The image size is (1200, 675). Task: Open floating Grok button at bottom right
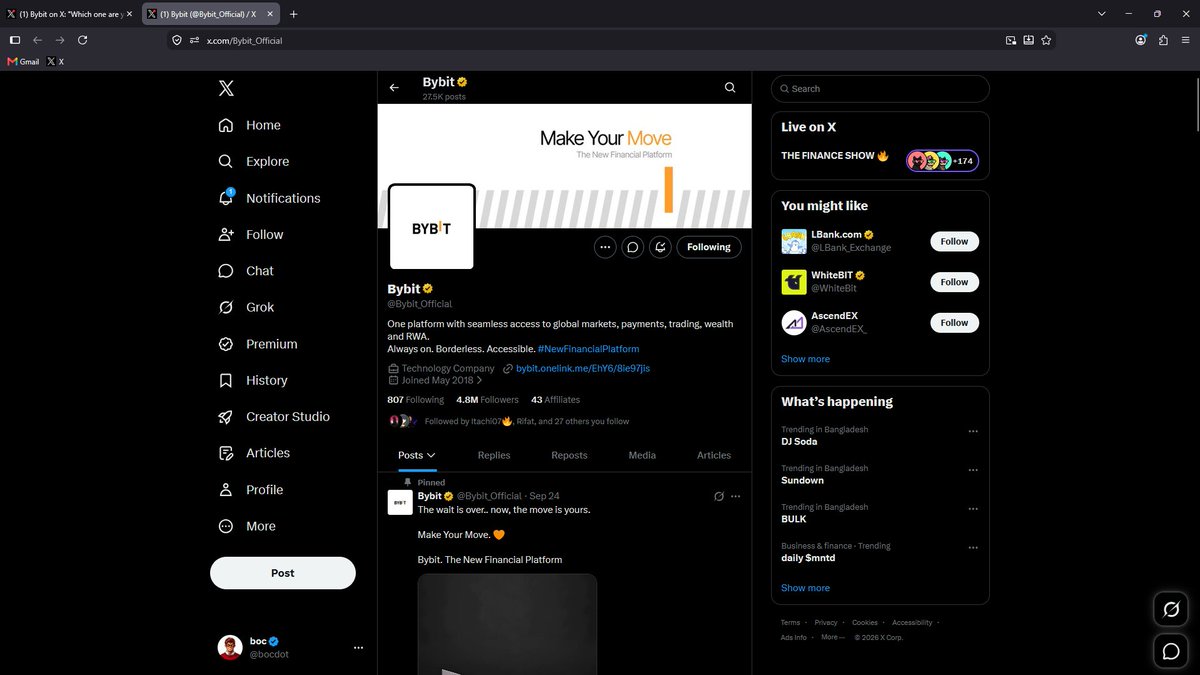pos(1171,609)
